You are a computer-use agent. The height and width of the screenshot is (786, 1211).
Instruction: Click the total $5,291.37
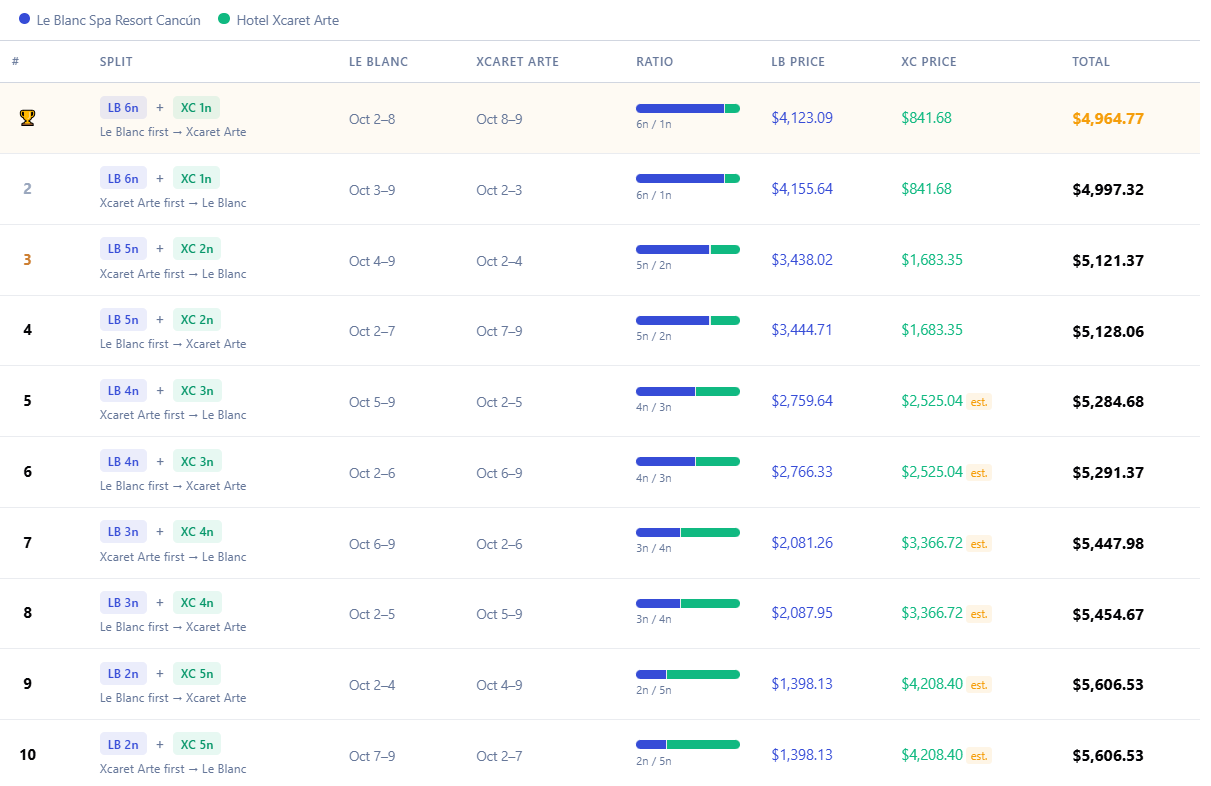point(1108,473)
